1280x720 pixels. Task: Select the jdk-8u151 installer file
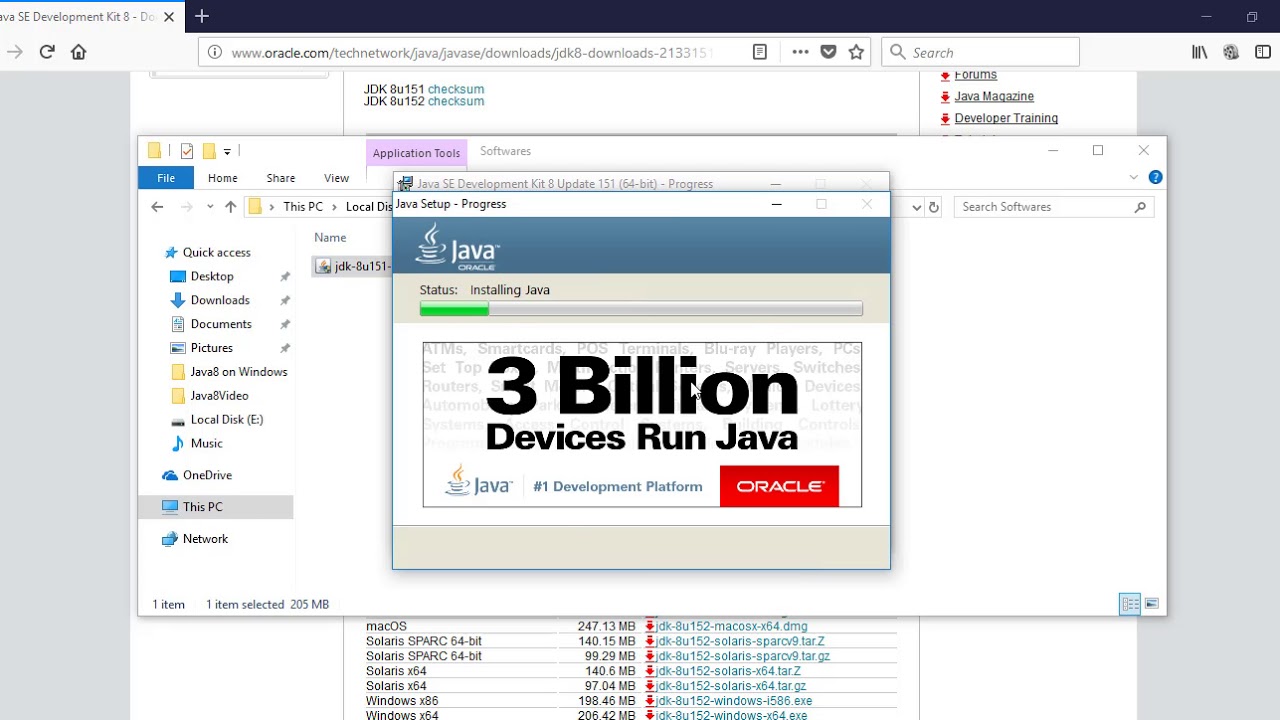(x=352, y=266)
